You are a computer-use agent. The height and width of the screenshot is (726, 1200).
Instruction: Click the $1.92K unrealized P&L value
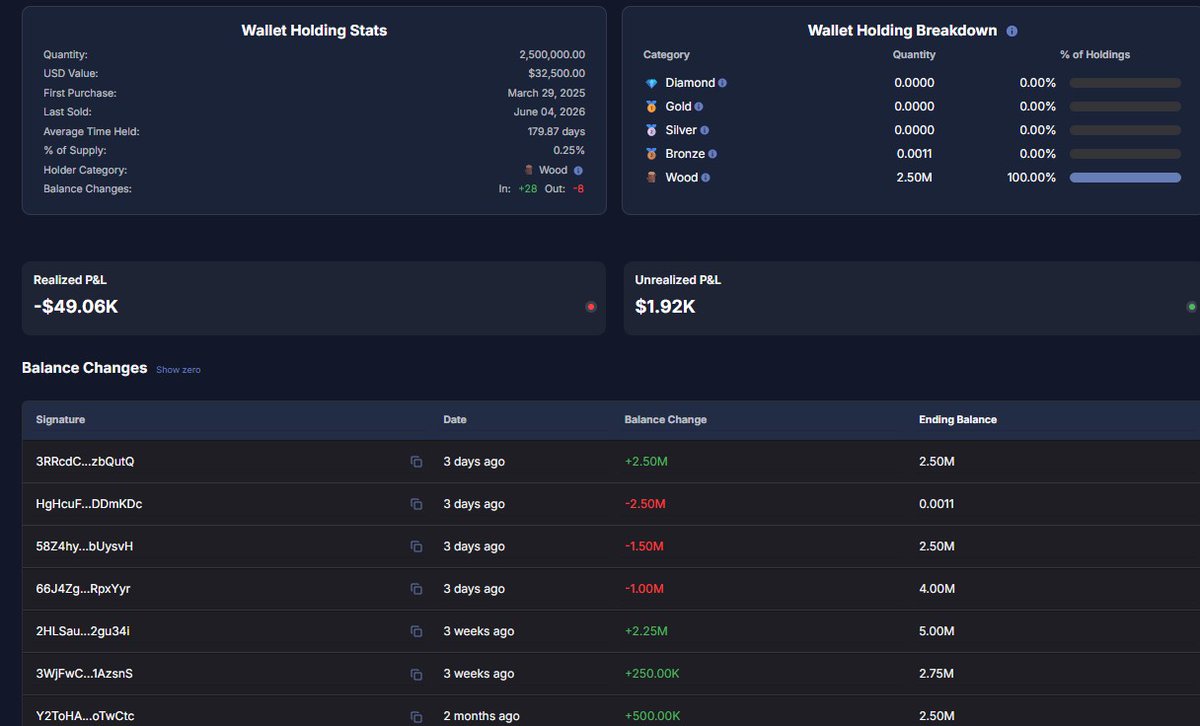[x=665, y=307]
